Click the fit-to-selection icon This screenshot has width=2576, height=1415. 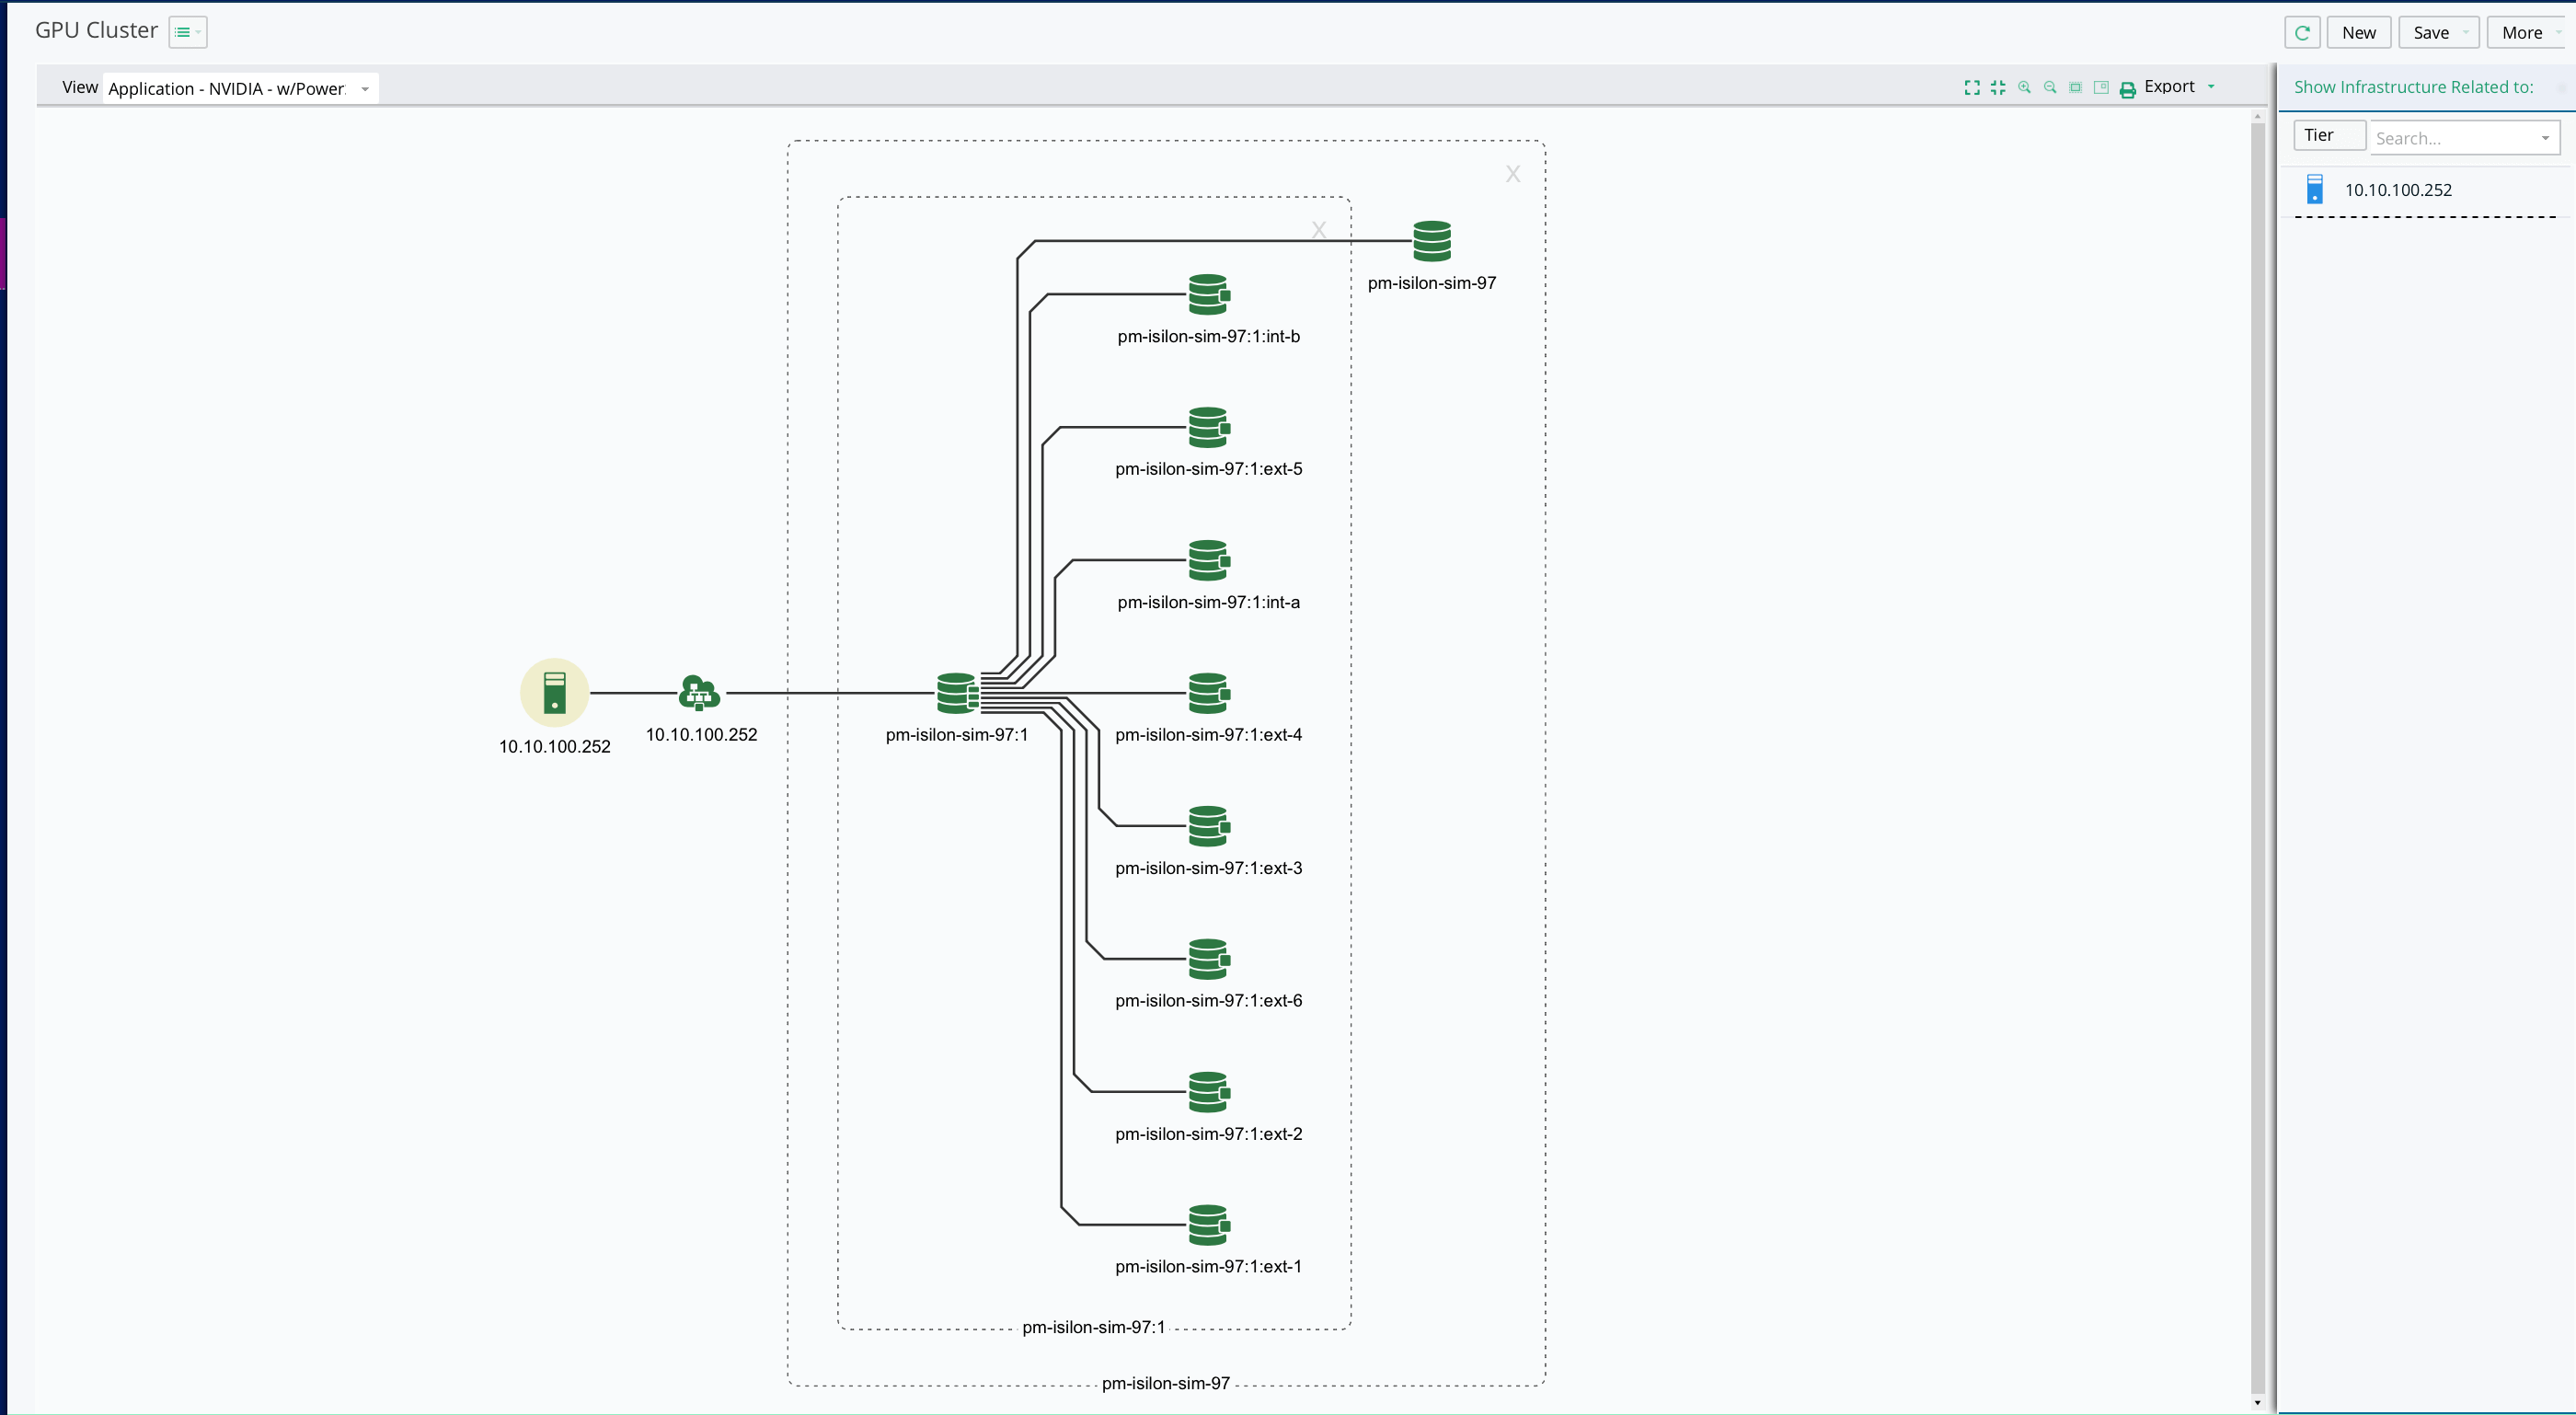click(2075, 88)
